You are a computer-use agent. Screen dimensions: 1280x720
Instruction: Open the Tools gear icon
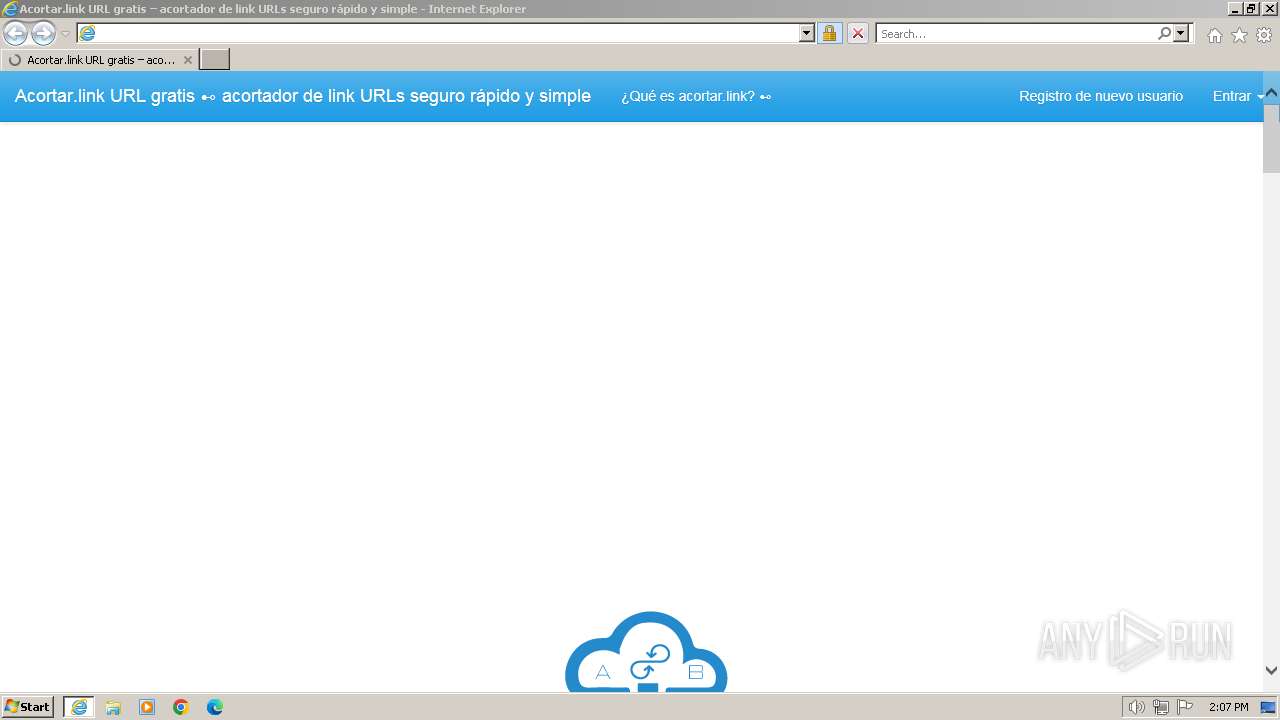pyautogui.click(x=1264, y=35)
